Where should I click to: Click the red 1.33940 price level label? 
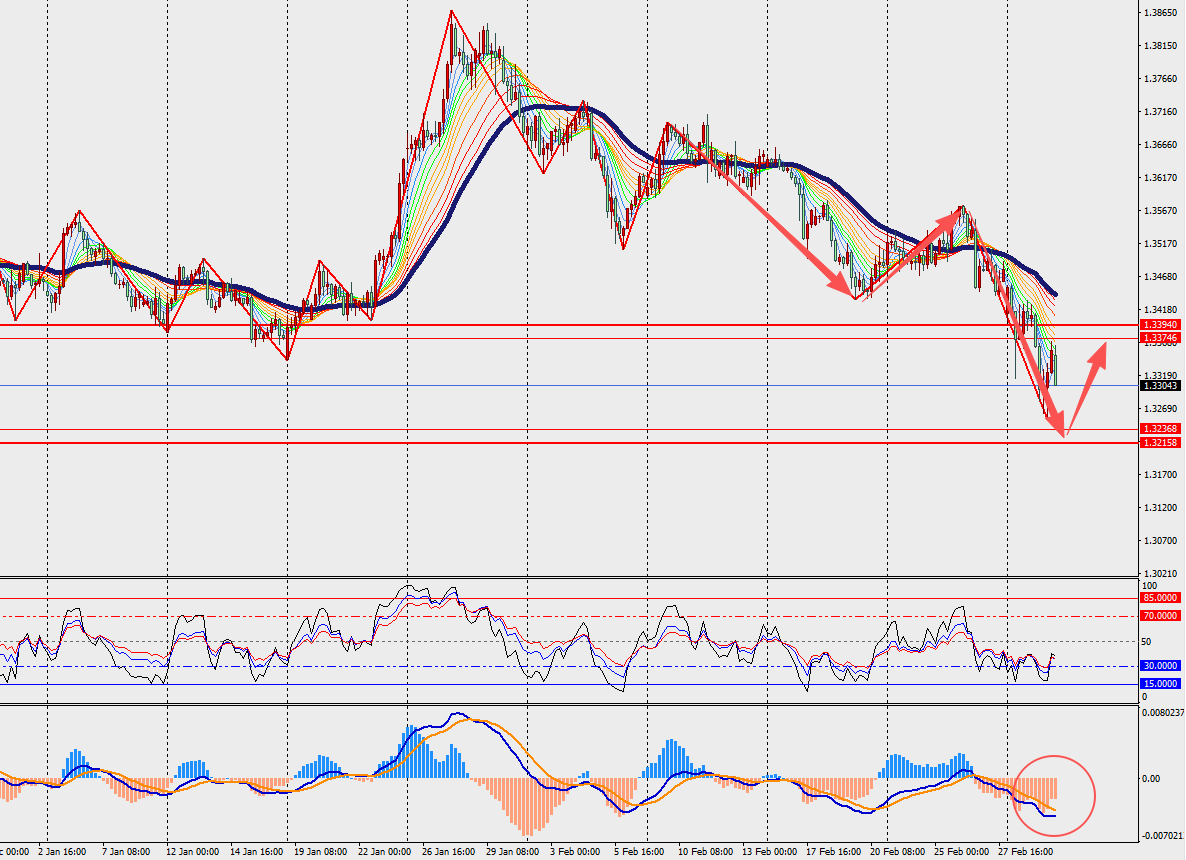click(x=1160, y=325)
